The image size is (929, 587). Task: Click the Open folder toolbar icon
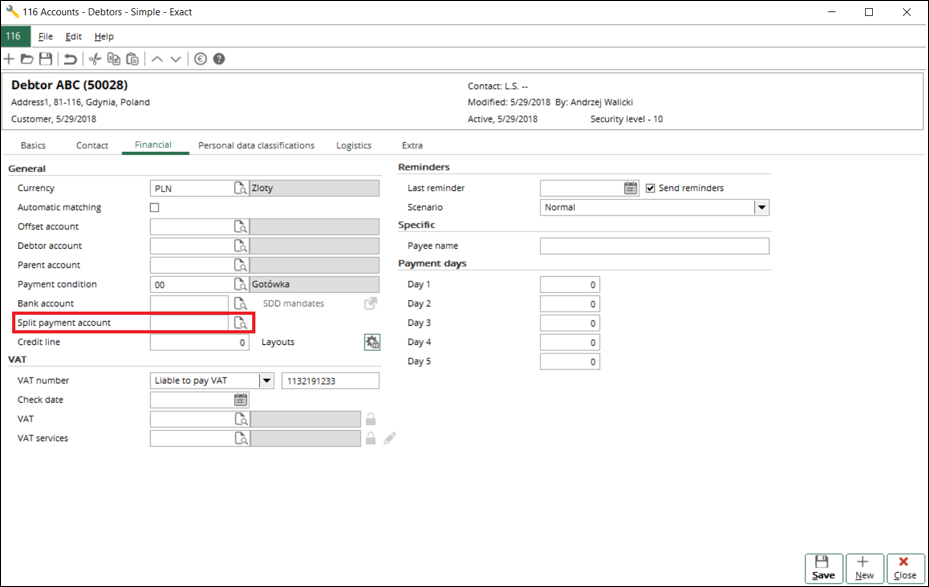(x=27, y=59)
